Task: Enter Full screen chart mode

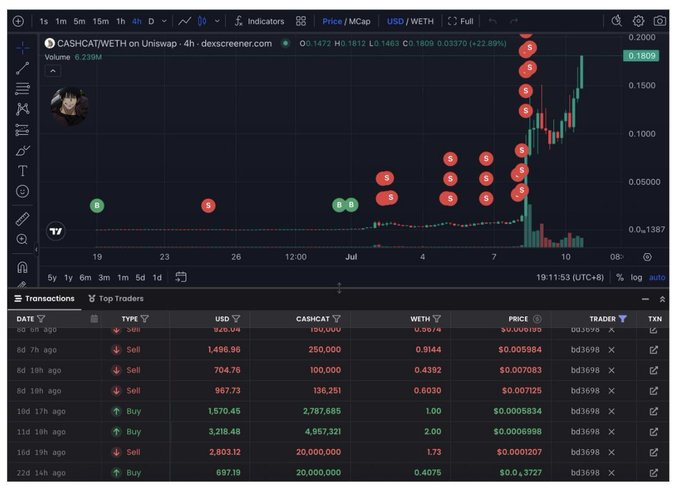Action: pyautogui.click(x=461, y=21)
